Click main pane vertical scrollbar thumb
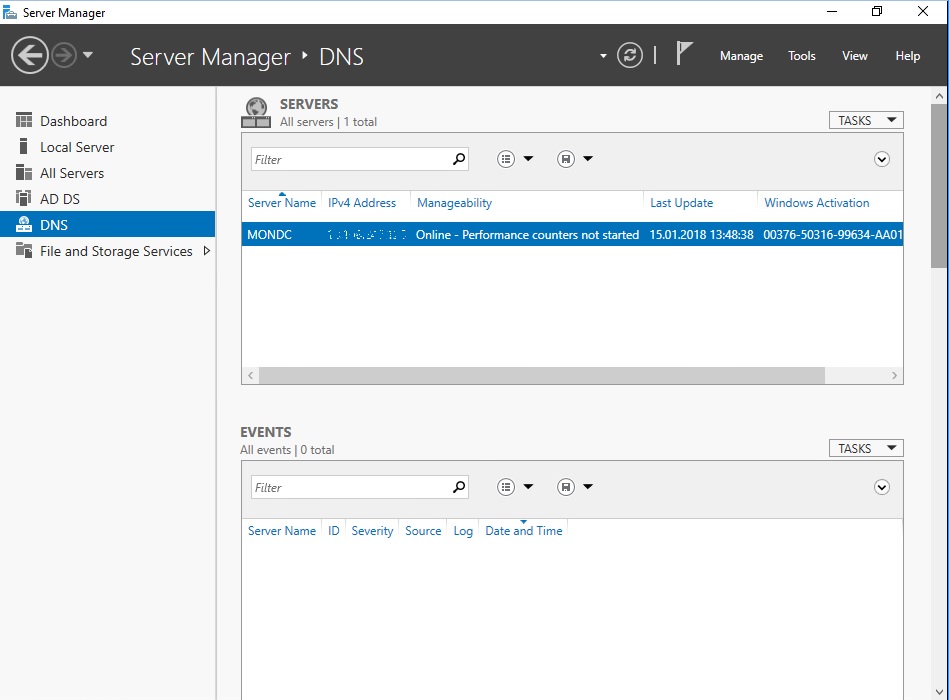The height and width of the screenshot is (700, 949). (x=939, y=186)
